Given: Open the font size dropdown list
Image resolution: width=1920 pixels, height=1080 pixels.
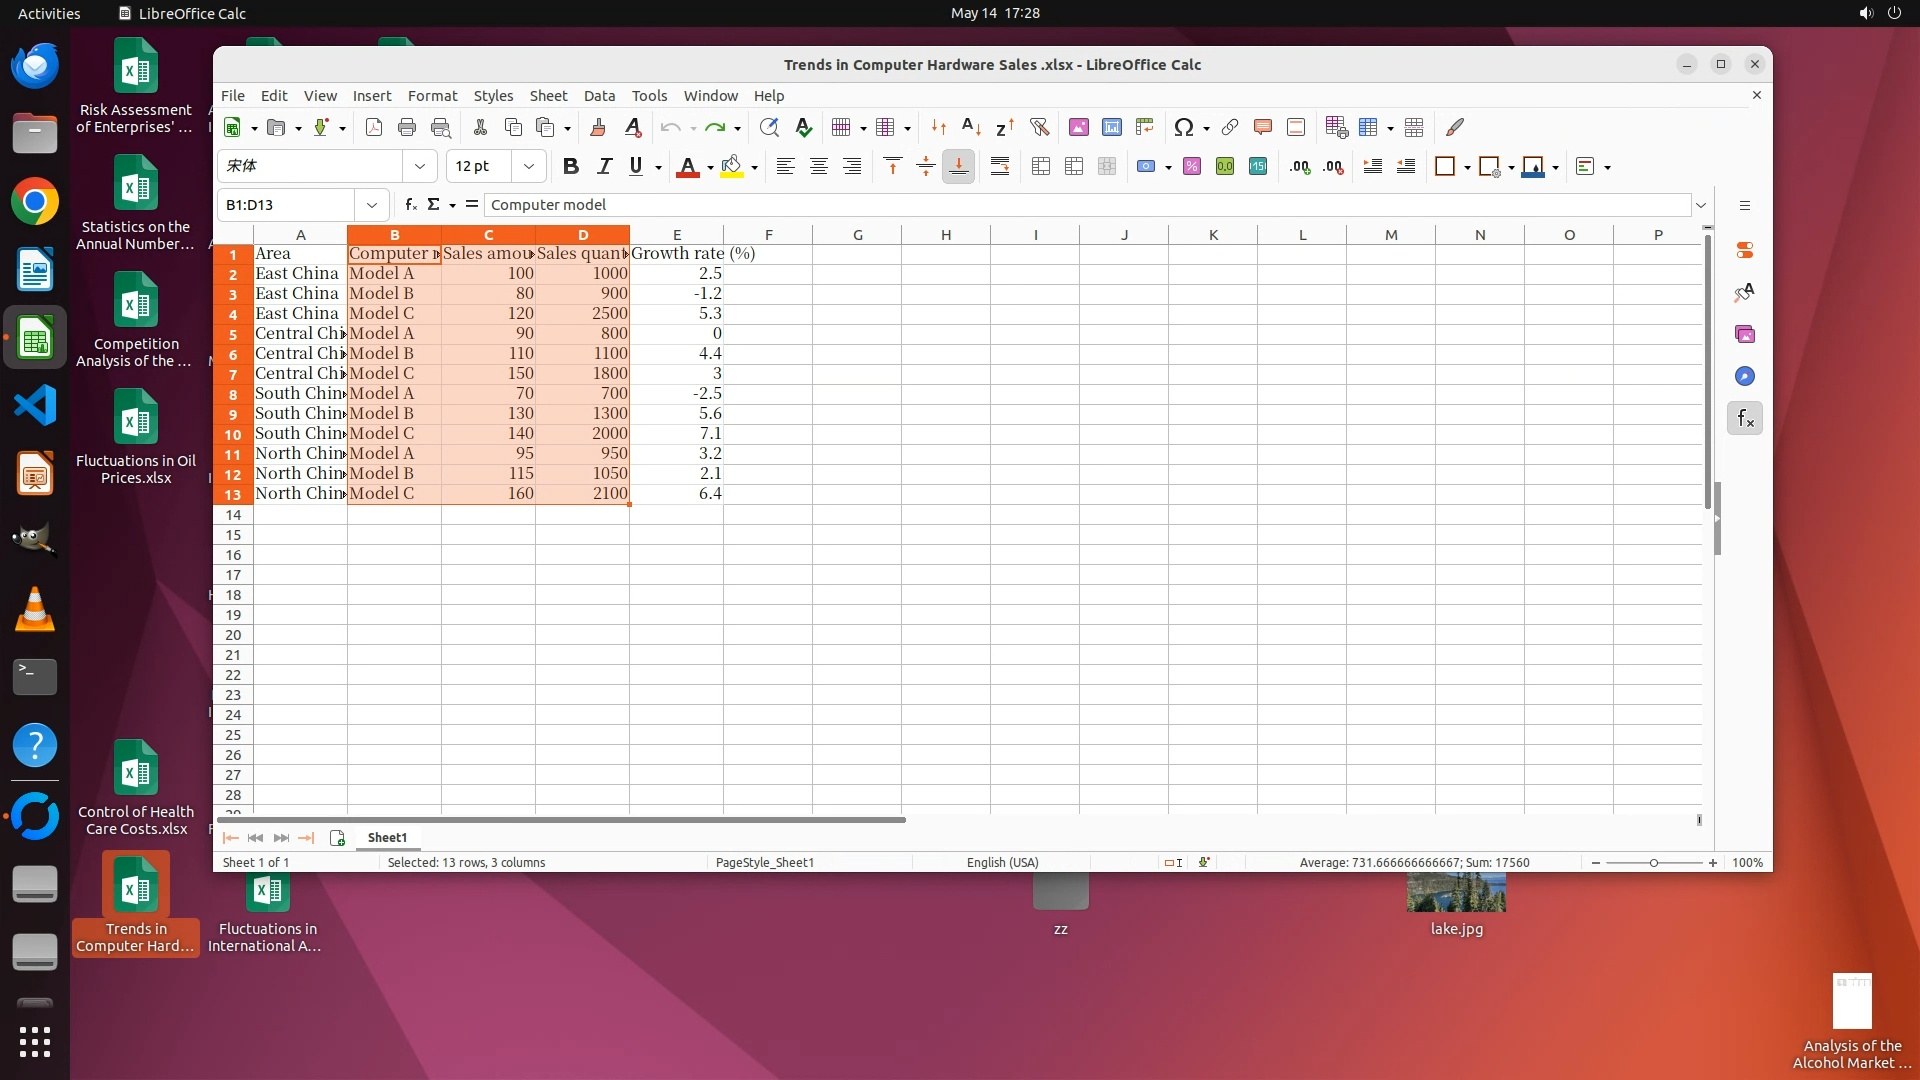Looking at the screenshot, I should coord(529,167).
